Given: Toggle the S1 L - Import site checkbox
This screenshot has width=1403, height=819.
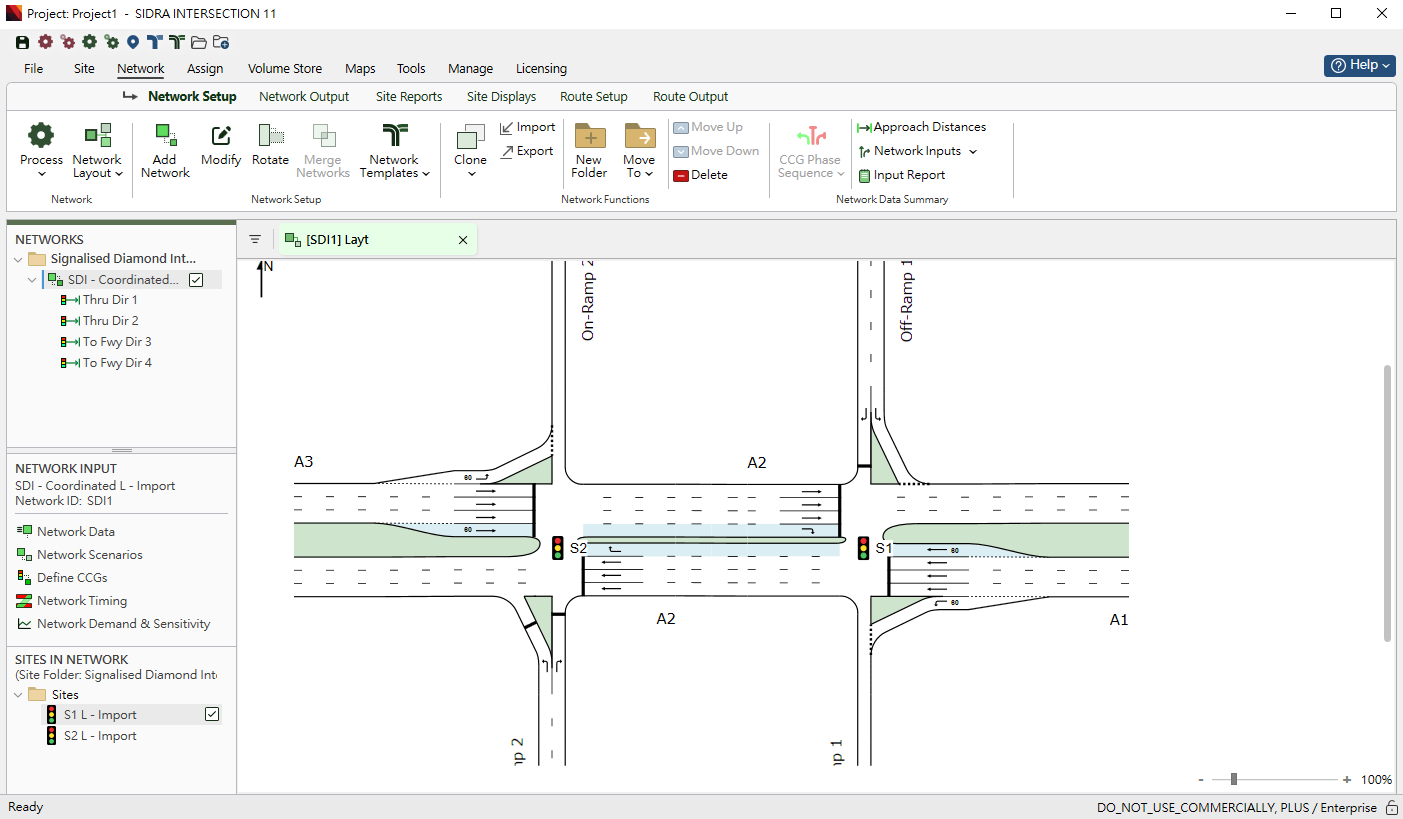Looking at the screenshot, I should (211, 714).
